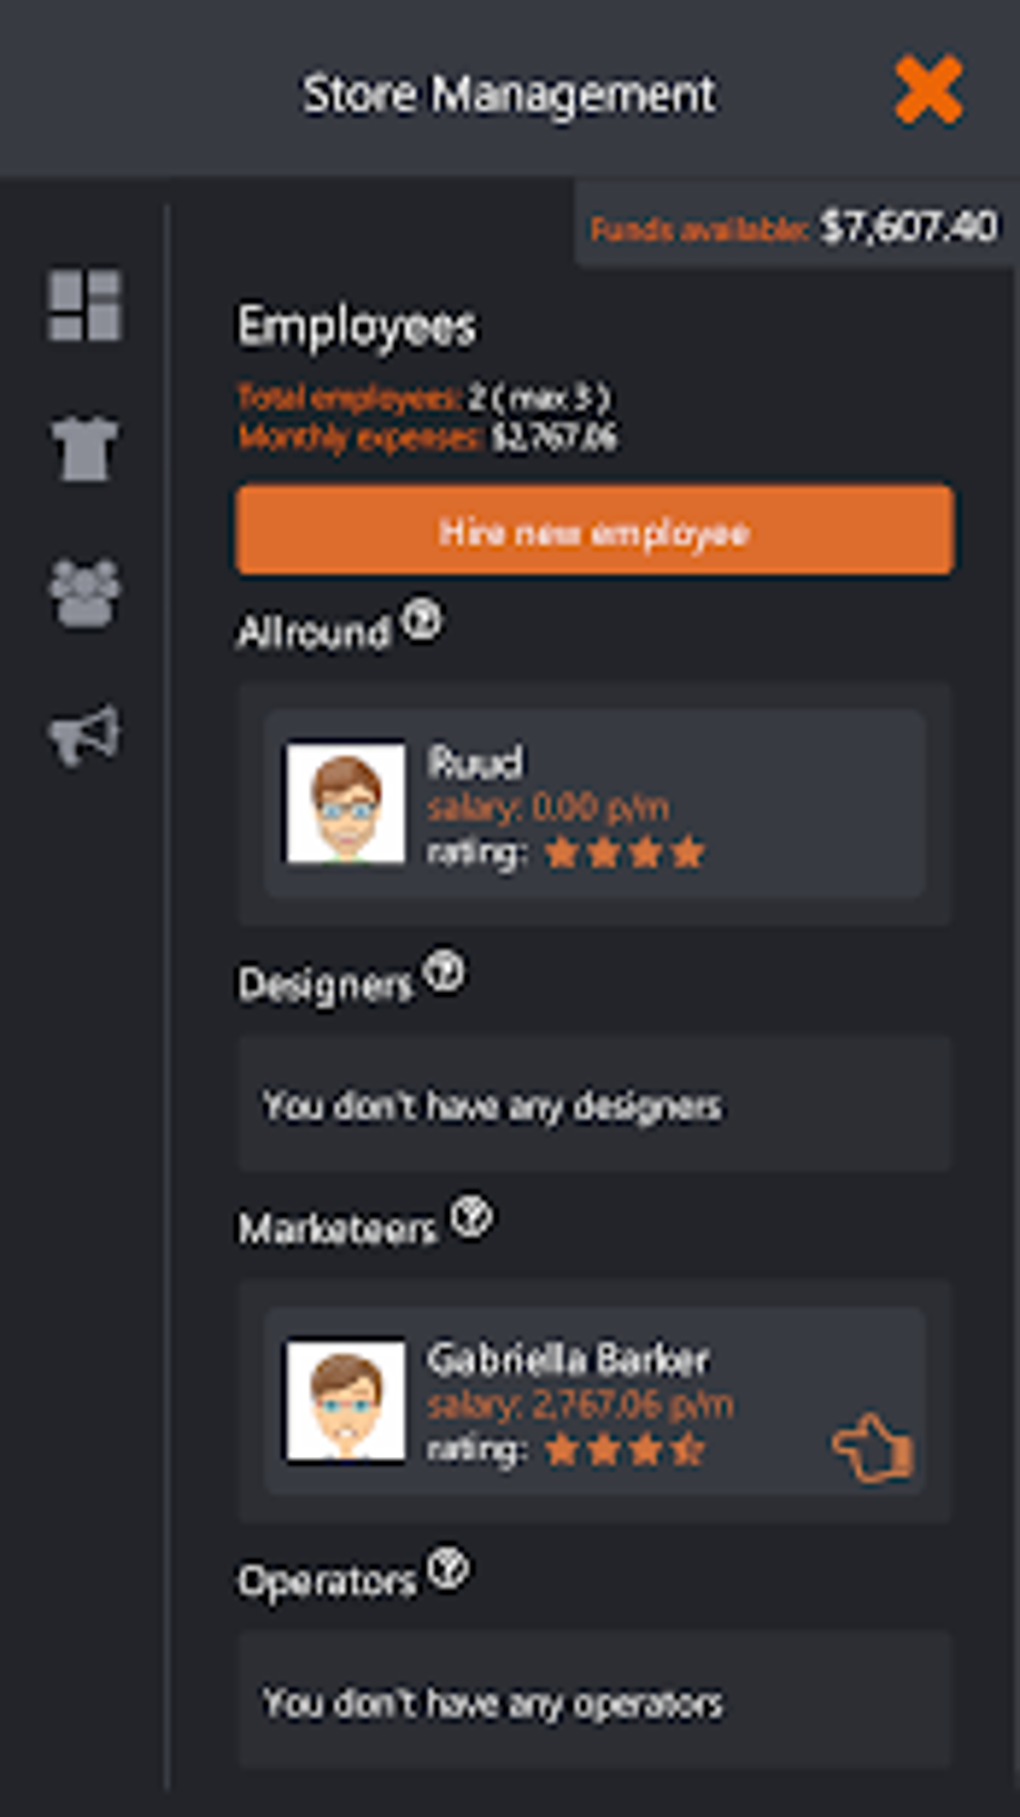Click Ruud's star rating
This screenshot has width=1020, height=1817.
pyautogui.click(x=625, y=853)
